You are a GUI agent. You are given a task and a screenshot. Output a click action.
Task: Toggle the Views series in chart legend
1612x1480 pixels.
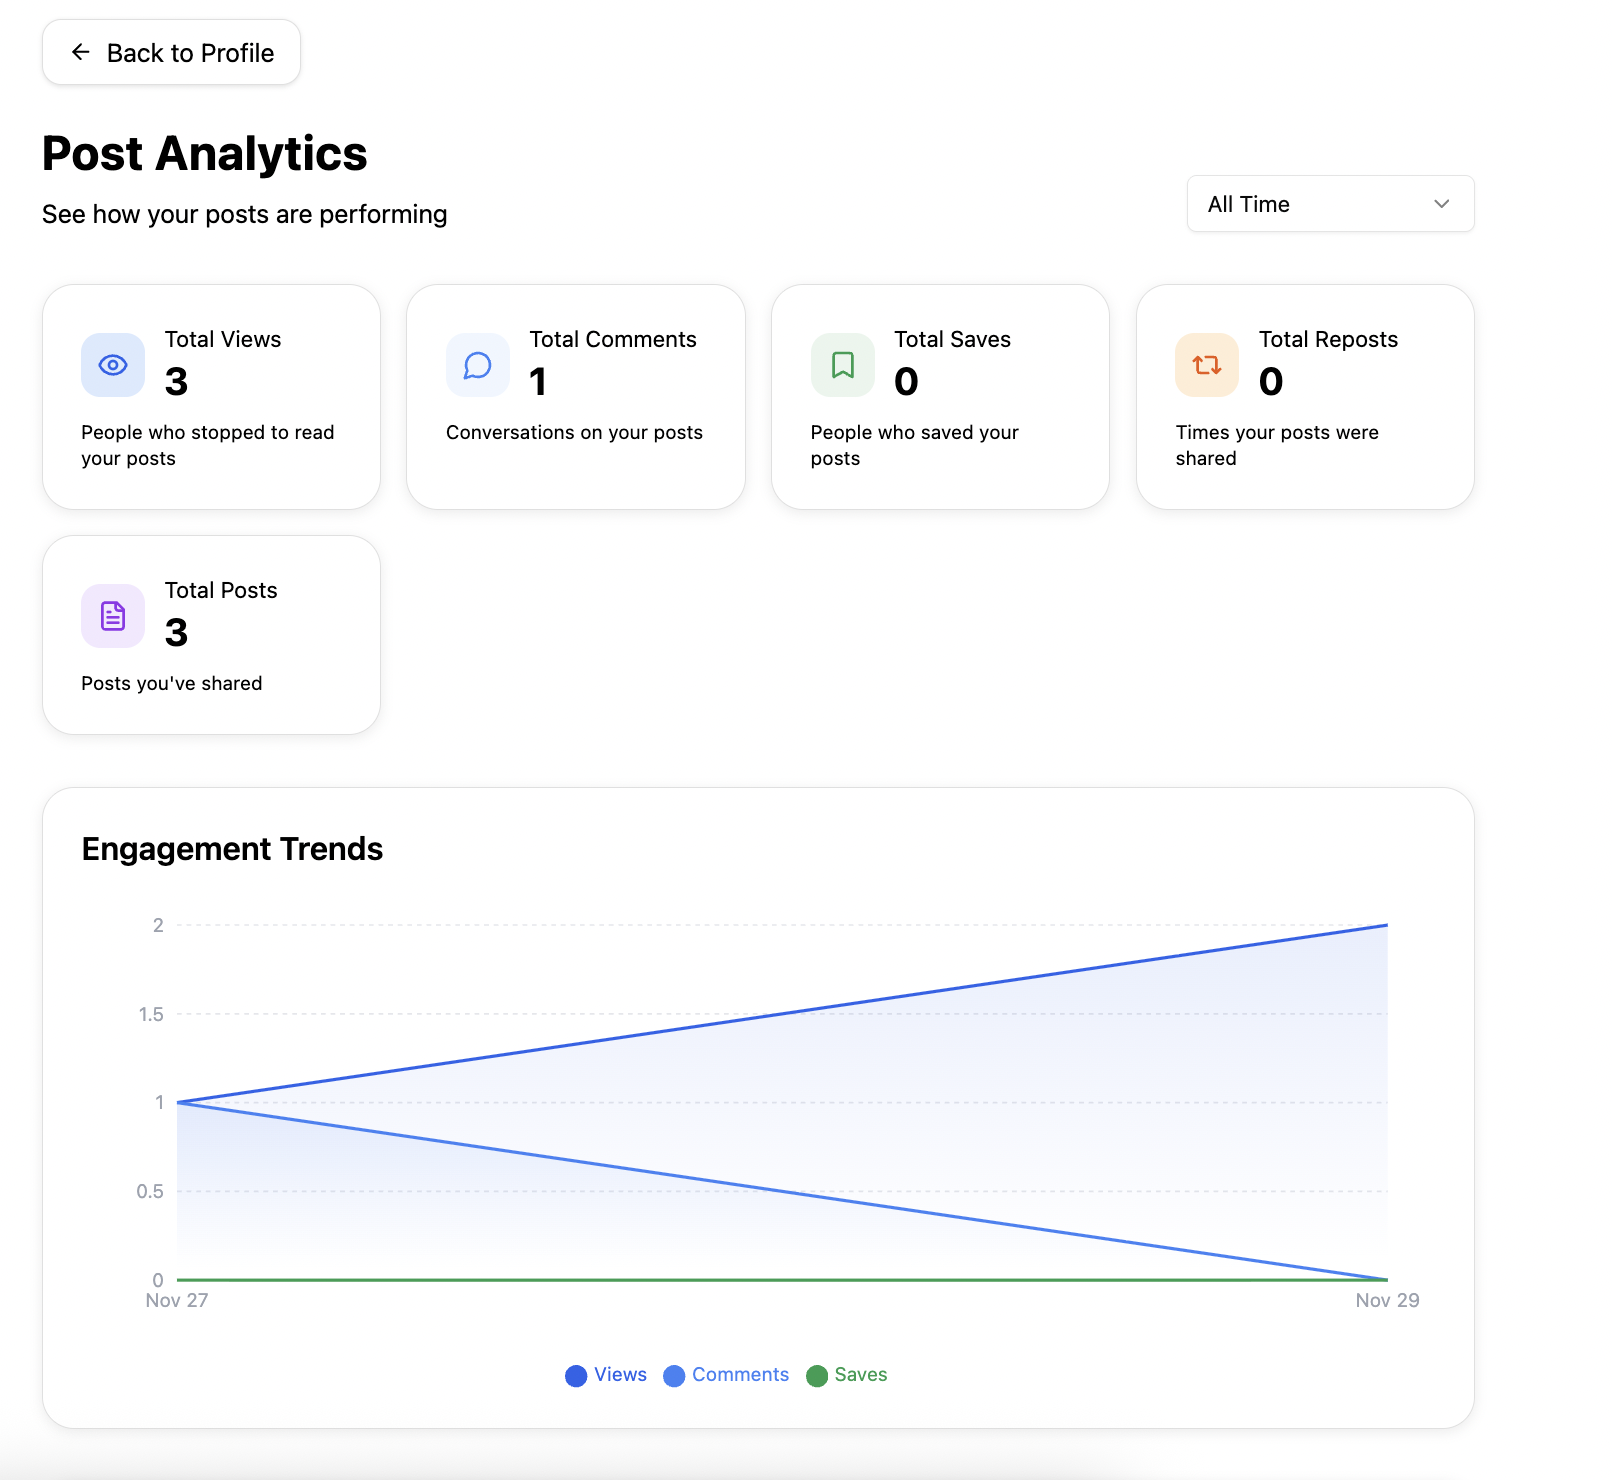[x=606, y=1375]
